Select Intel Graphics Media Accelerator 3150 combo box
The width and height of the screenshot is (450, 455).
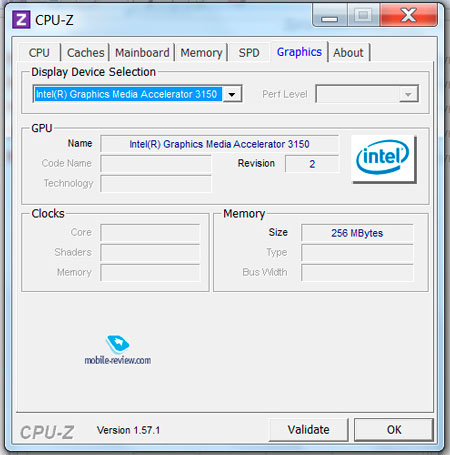(x=137, y=94)
